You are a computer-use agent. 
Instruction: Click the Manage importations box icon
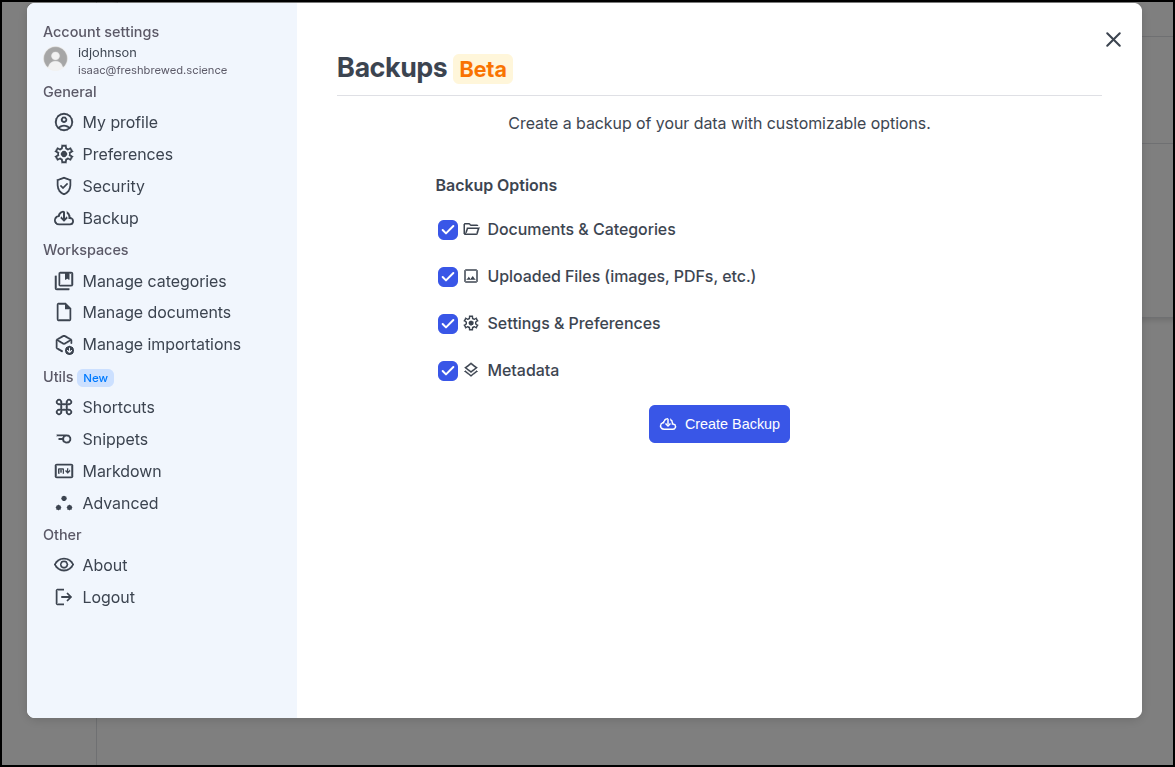tap(64, 344)
